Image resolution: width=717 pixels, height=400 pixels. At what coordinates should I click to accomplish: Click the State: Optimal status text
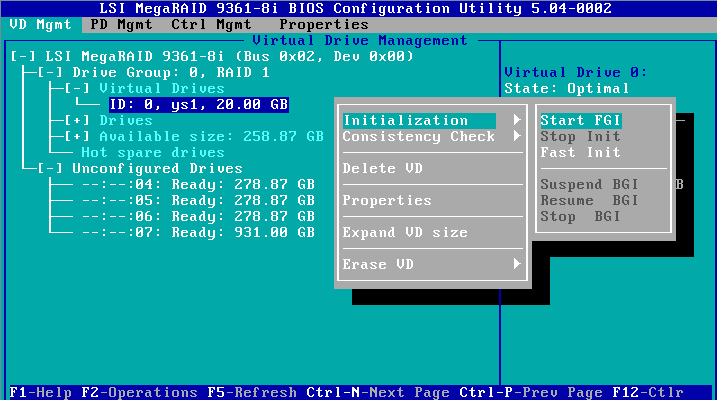(x=567, y=89)
